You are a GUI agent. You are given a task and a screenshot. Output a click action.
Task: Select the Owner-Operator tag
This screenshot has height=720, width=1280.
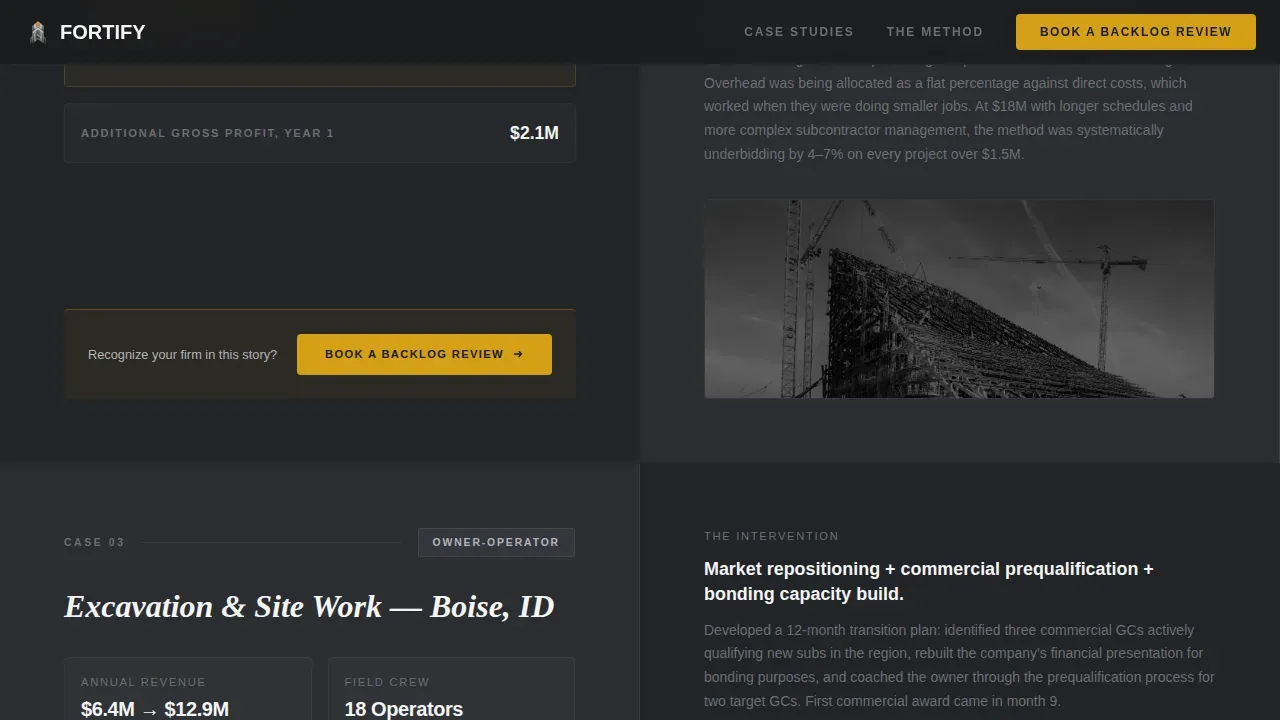496,542
